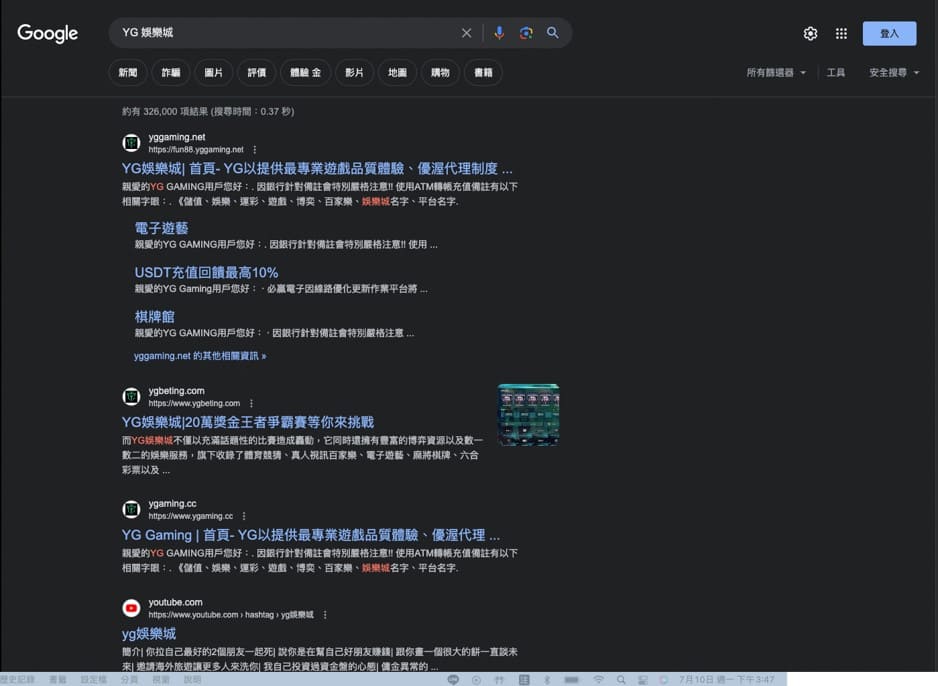The height and width of the screenshot is (686, 938).
Task: Start voice search with the microphone icon
Action: [x=499, y=33]
